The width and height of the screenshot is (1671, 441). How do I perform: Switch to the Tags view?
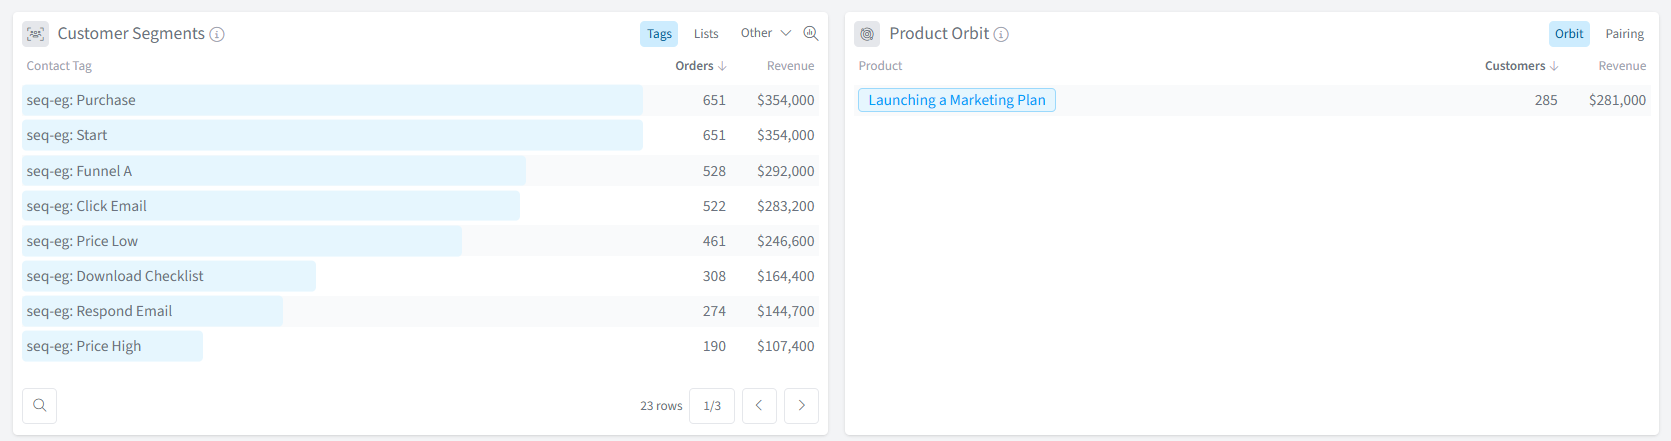pyautogui.click(x=659, y=34)
